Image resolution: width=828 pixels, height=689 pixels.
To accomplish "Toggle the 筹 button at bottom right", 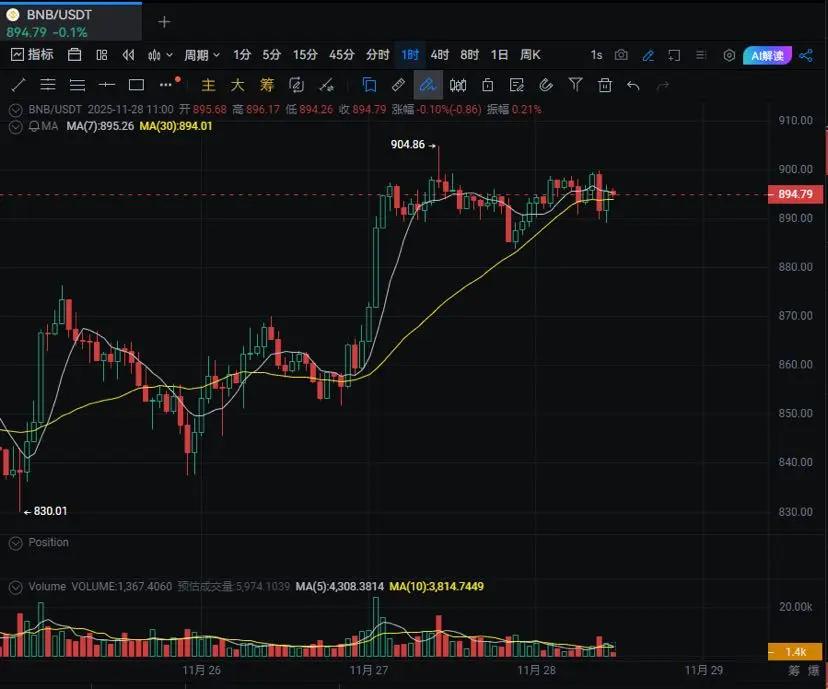I will tap(794, 671).
